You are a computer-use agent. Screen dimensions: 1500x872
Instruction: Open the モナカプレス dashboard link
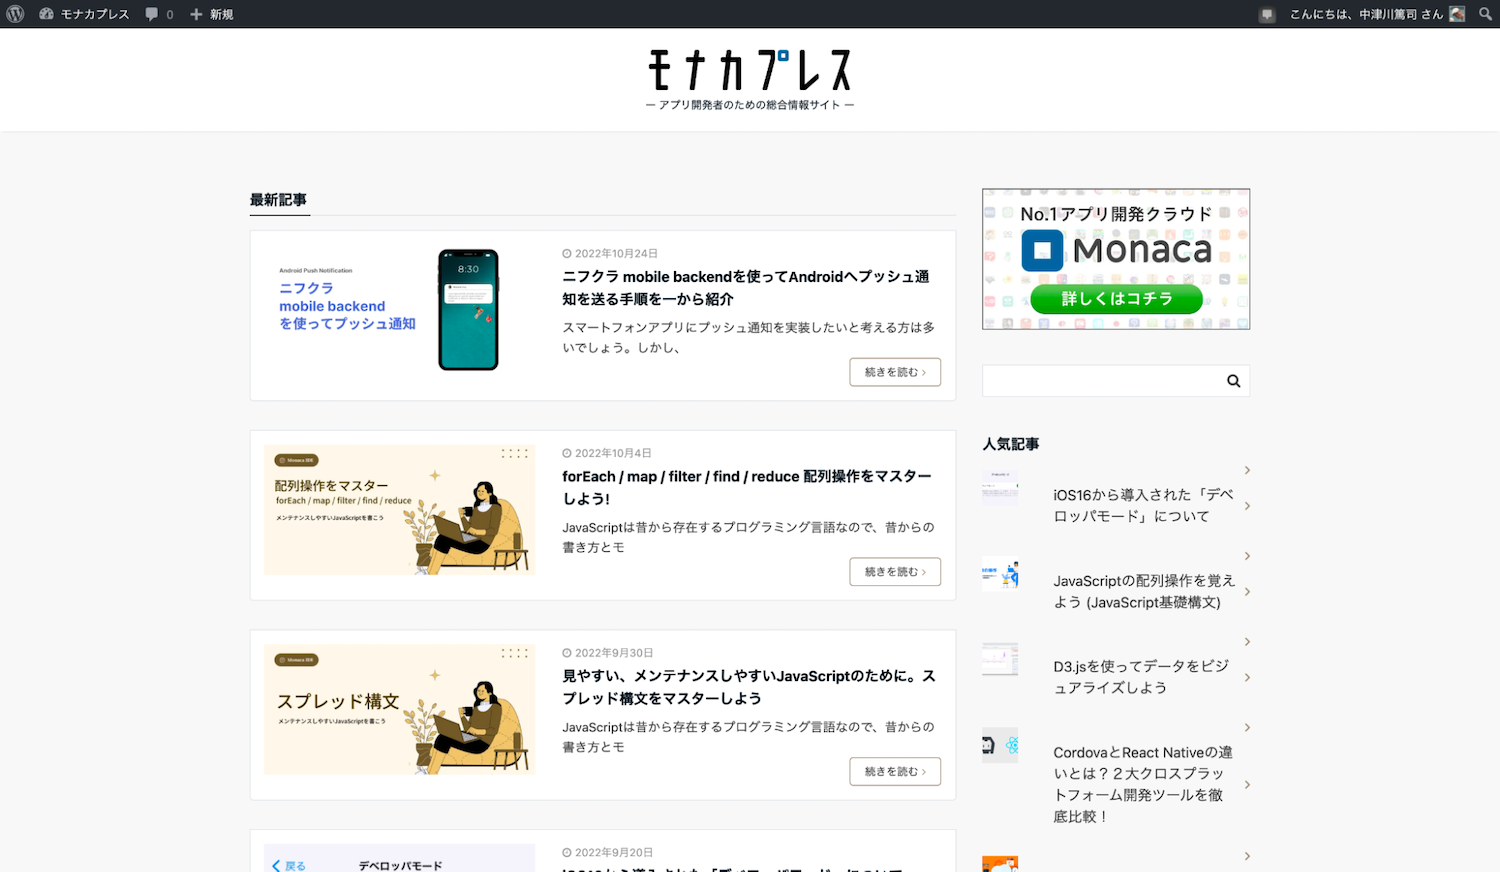pyautogui.click(x=84, y=14)
